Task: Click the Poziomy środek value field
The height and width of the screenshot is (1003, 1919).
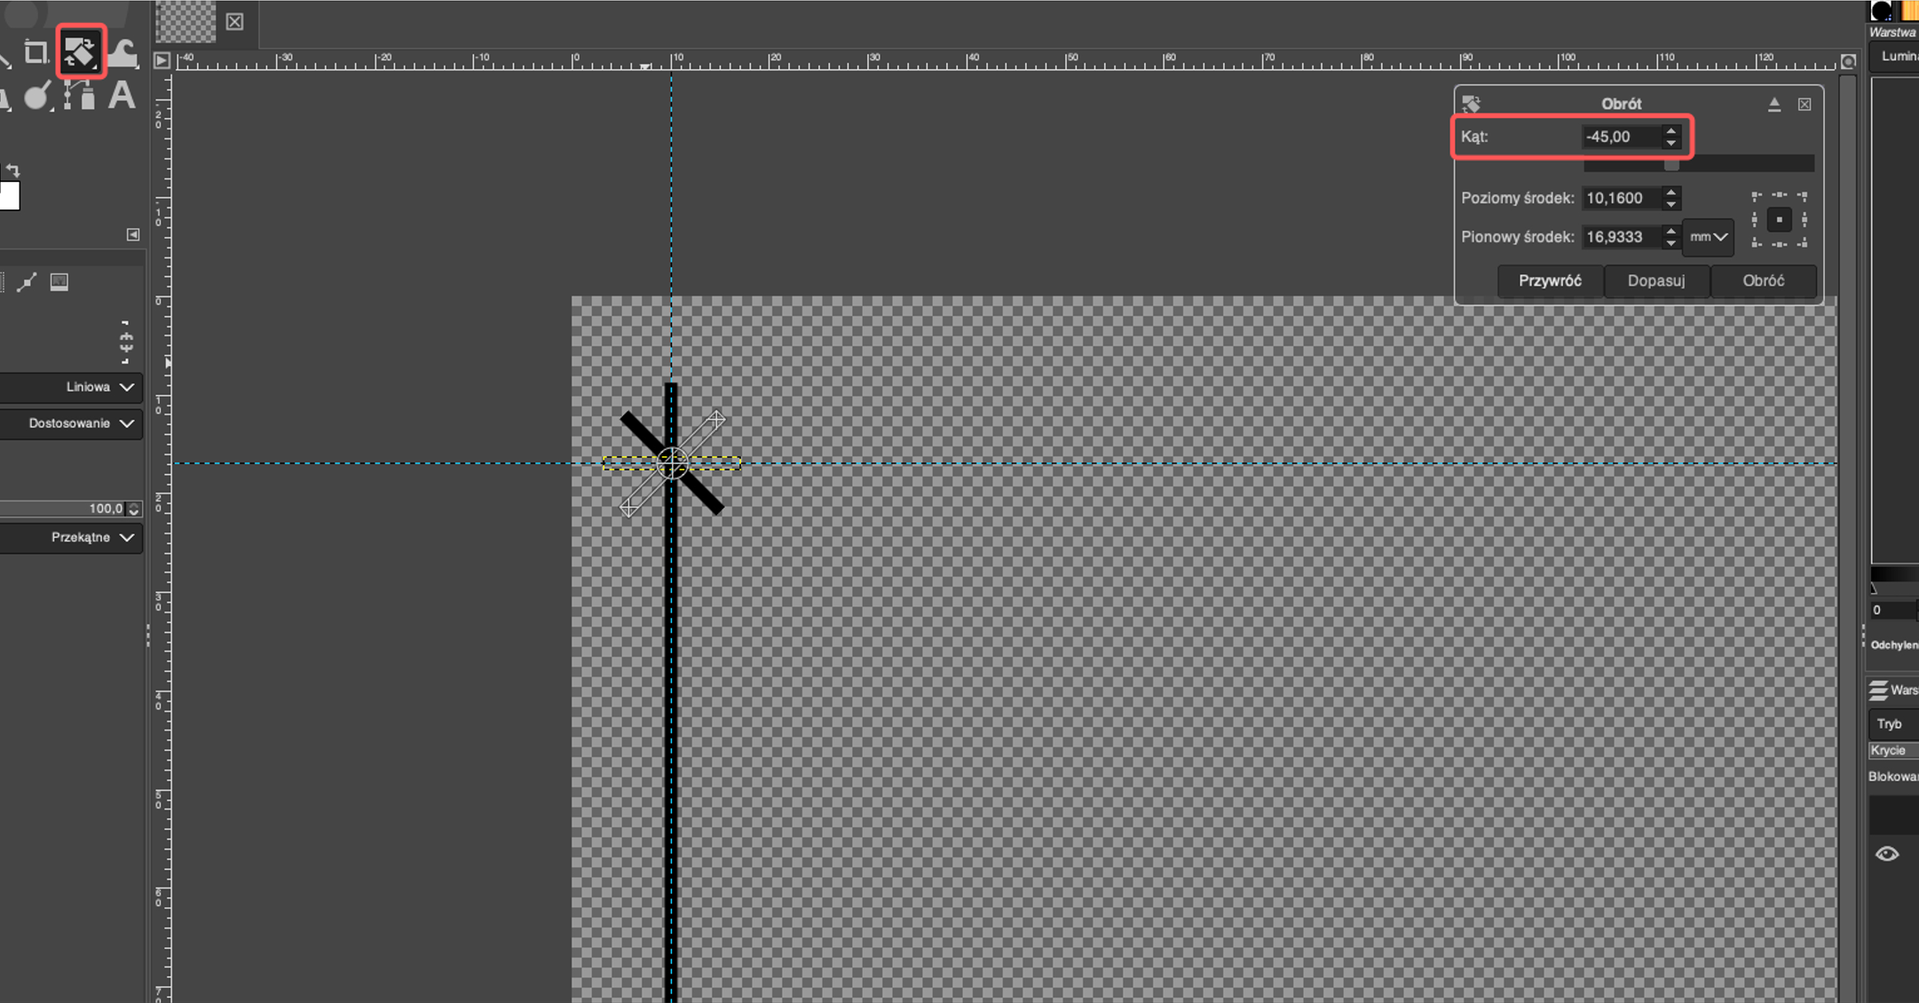Action: (x=1620, y=198)
